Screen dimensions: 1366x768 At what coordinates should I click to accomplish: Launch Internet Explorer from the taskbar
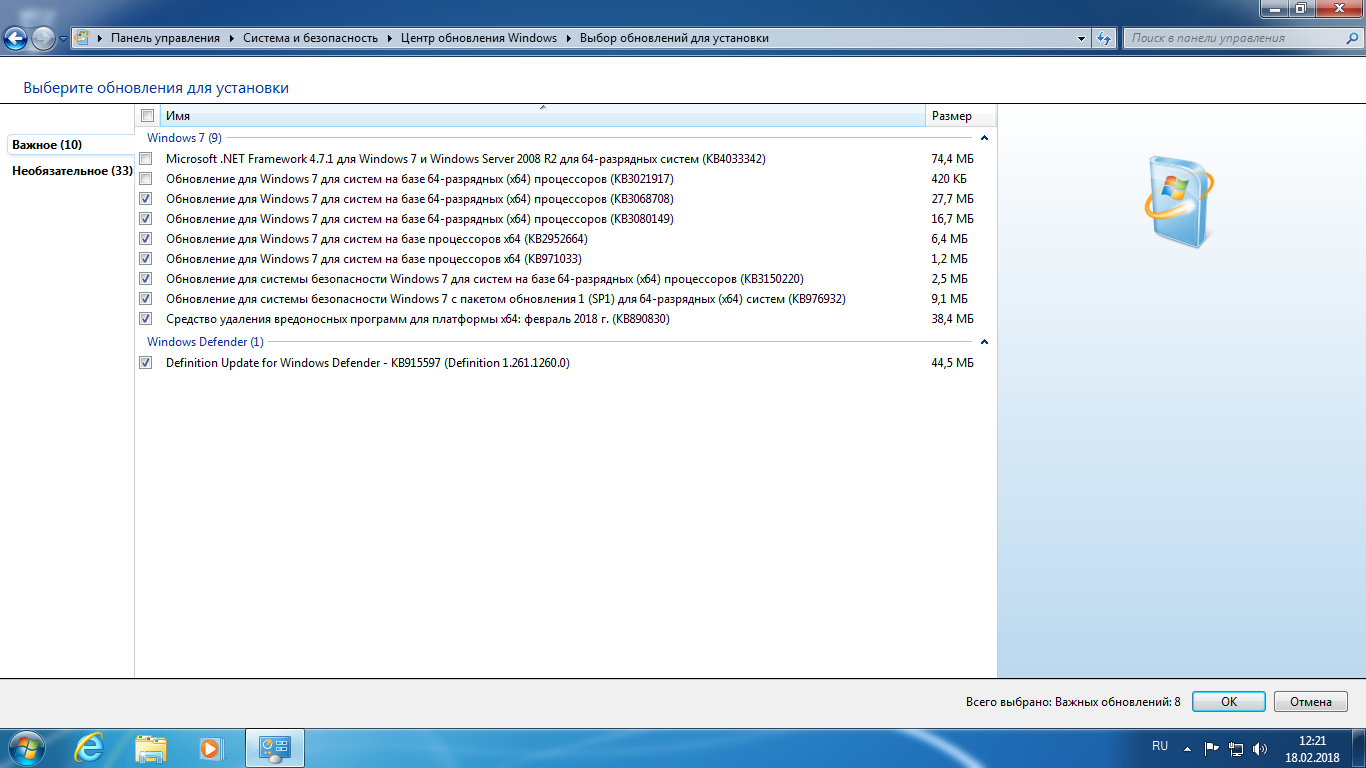coord(90,748)
